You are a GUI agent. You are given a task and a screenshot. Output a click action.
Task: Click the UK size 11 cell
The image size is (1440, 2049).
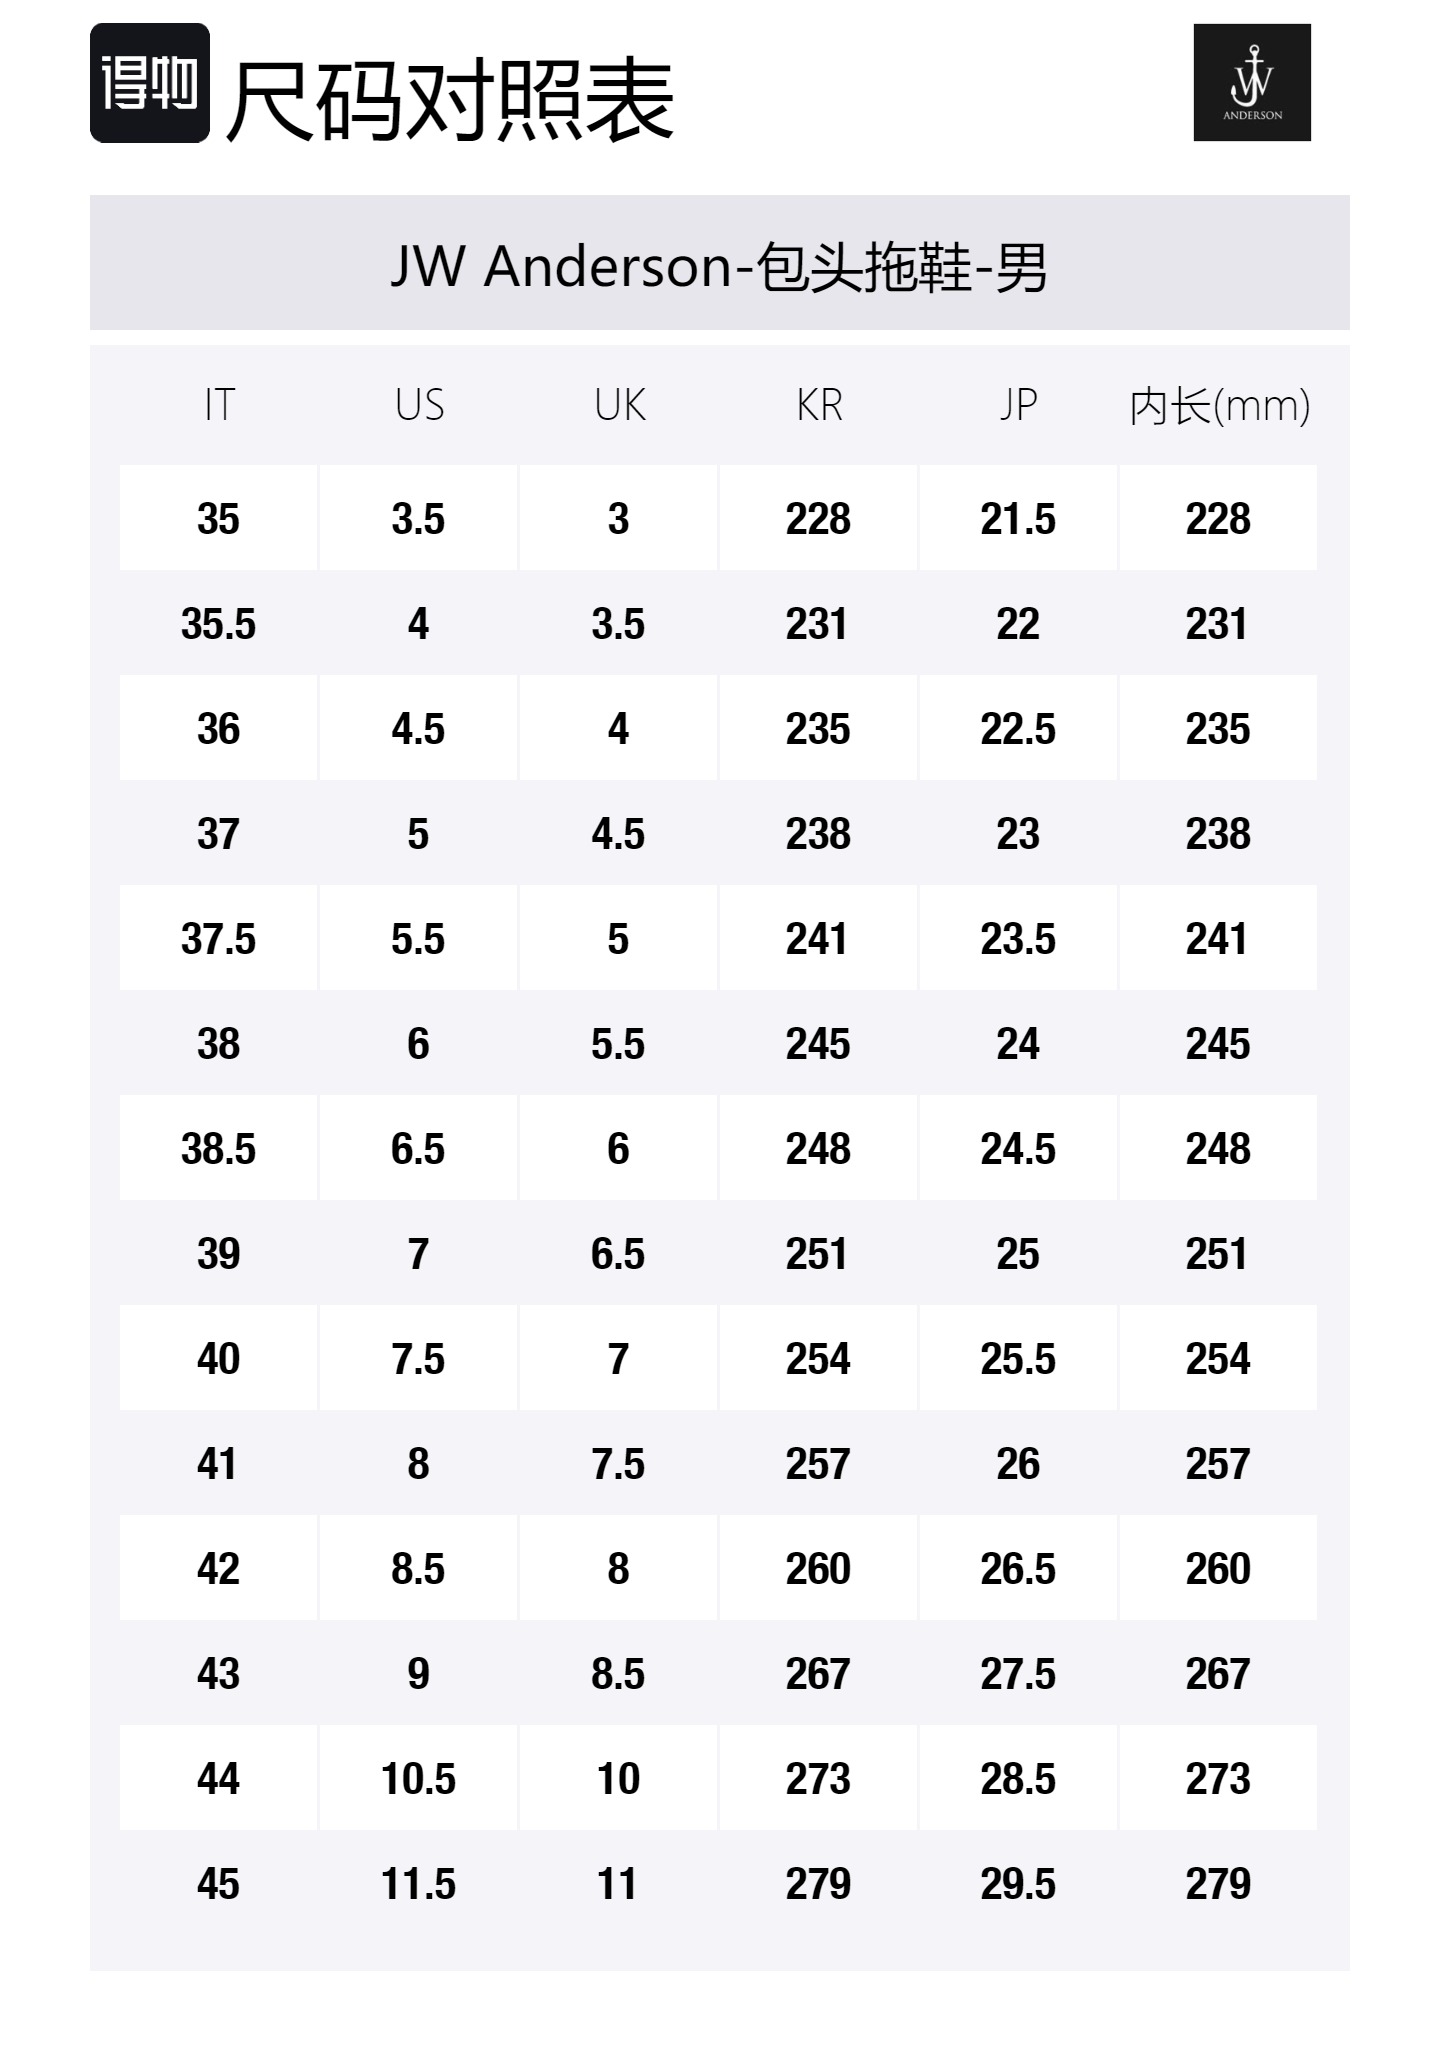[619, 1883]
